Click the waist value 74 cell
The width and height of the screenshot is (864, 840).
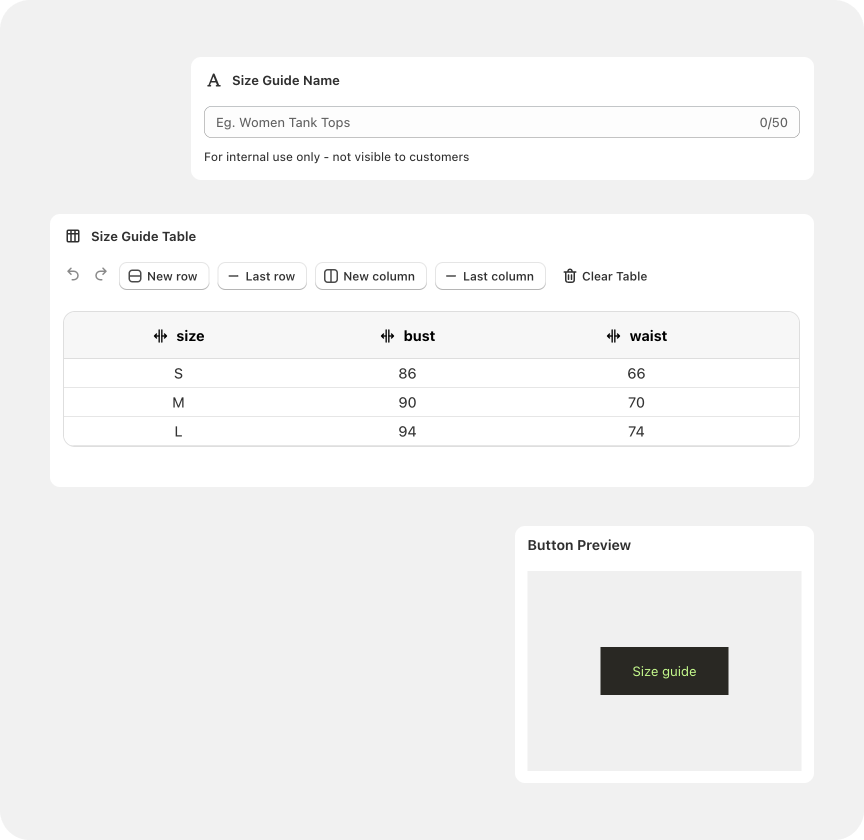click(636, 431)
